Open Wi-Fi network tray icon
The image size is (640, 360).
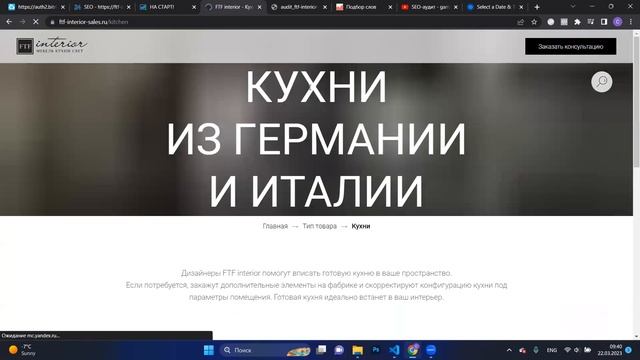567,350
